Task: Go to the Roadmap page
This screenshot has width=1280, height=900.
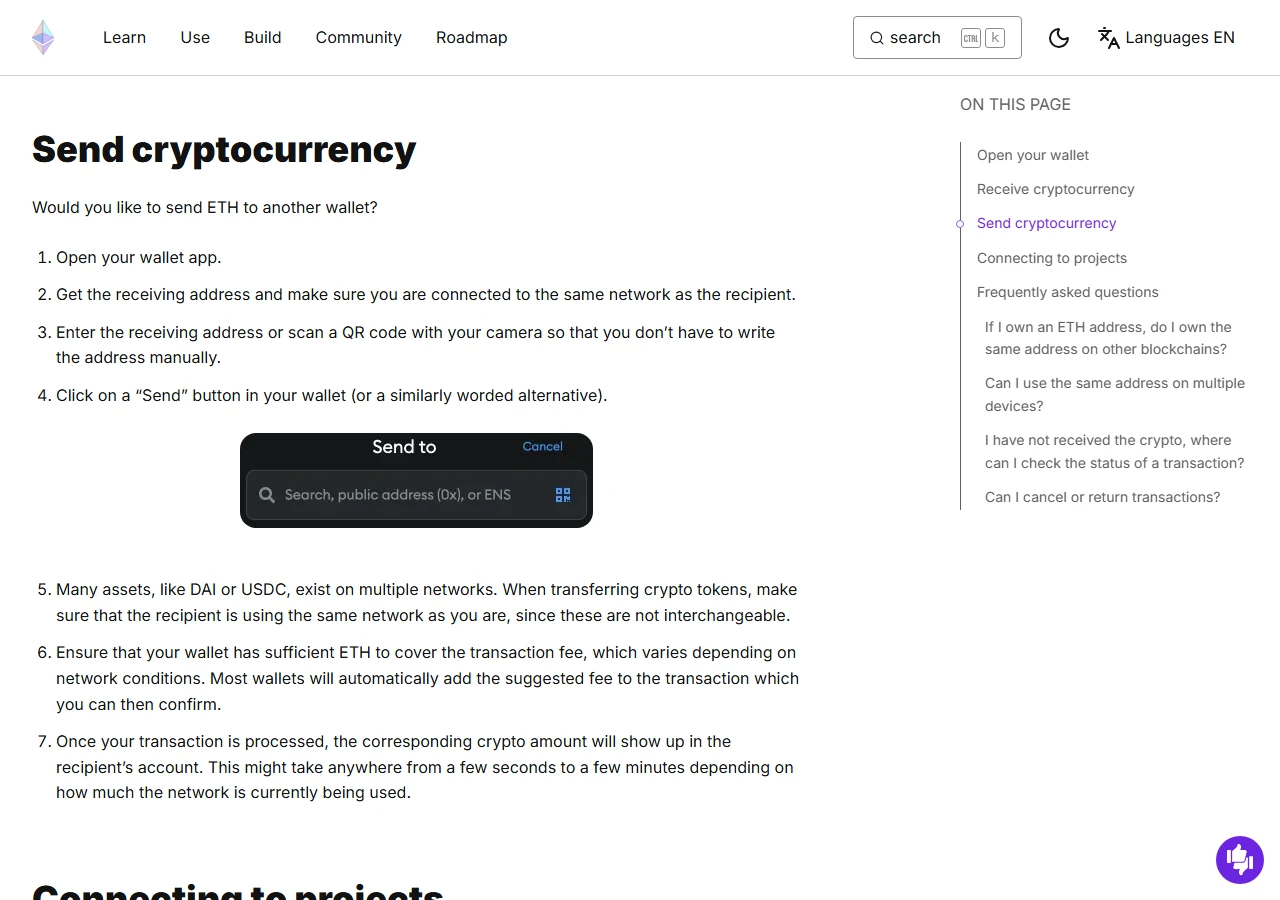Action: [472, 38]
